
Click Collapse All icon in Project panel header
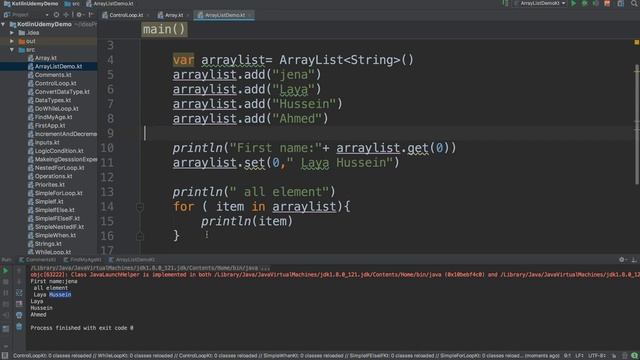pyautogui.click(x=66, y=15)
